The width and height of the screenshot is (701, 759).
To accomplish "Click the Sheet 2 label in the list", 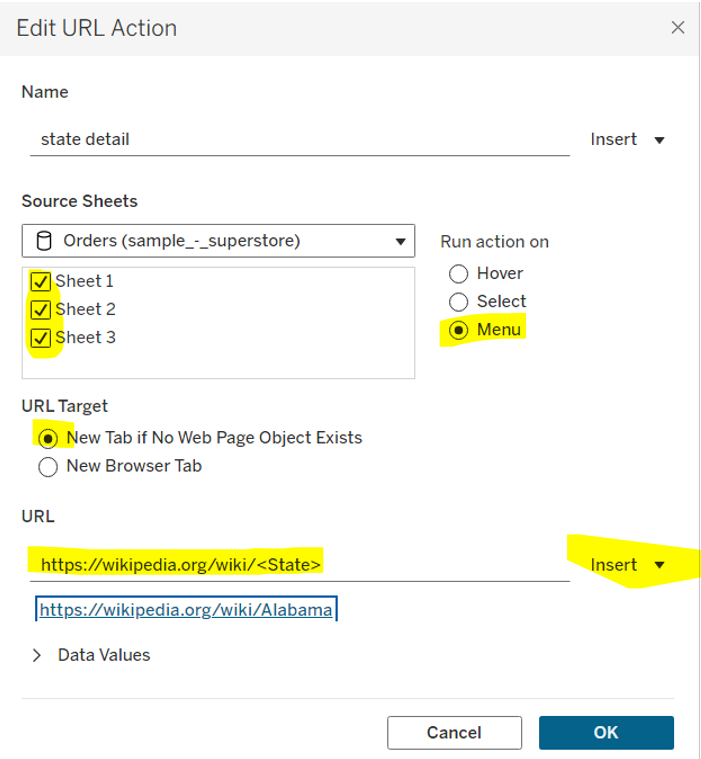I will [85, 309].
